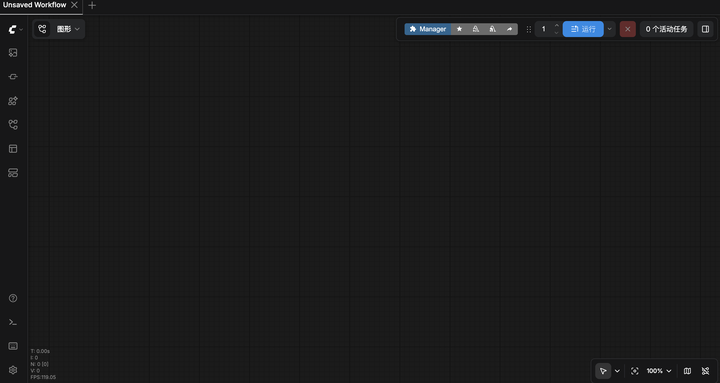Expand the 图形 graph mode dropdown
This screenshot has height=383, width=720.
pyautogui.click(x=68, y=29)
